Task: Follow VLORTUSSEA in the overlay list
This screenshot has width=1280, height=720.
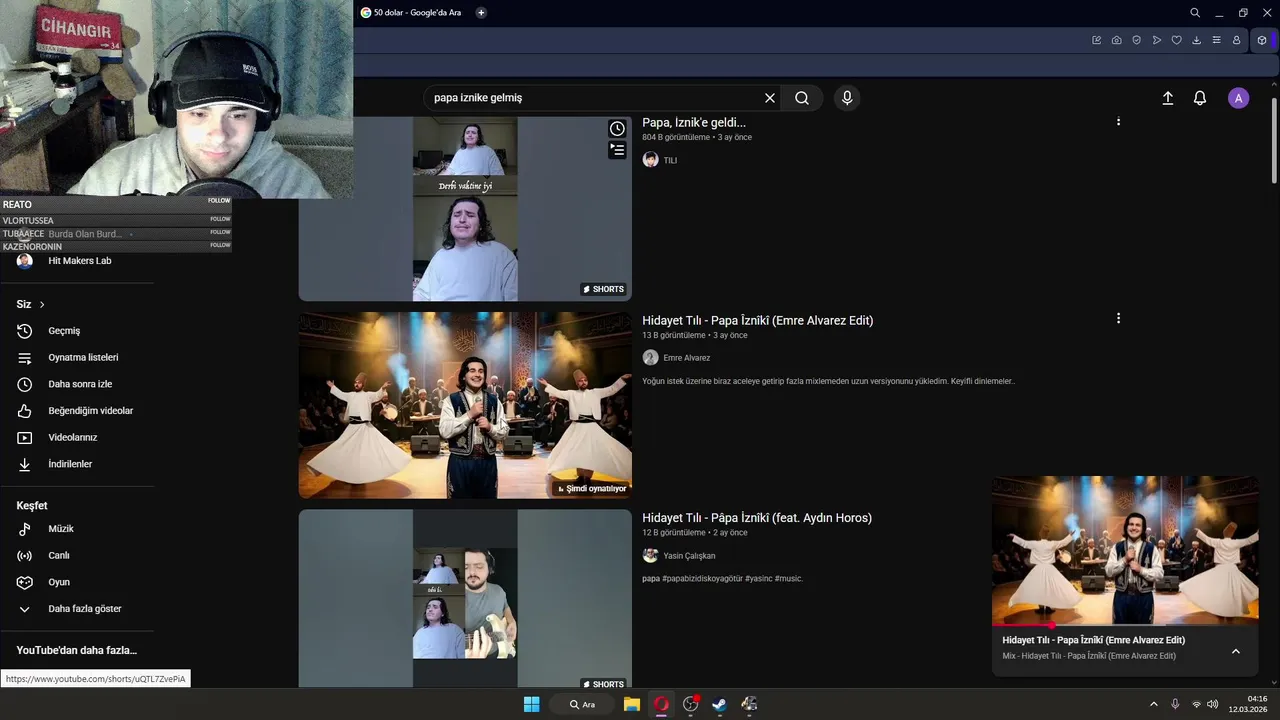Action: click(x=220, y=219)
